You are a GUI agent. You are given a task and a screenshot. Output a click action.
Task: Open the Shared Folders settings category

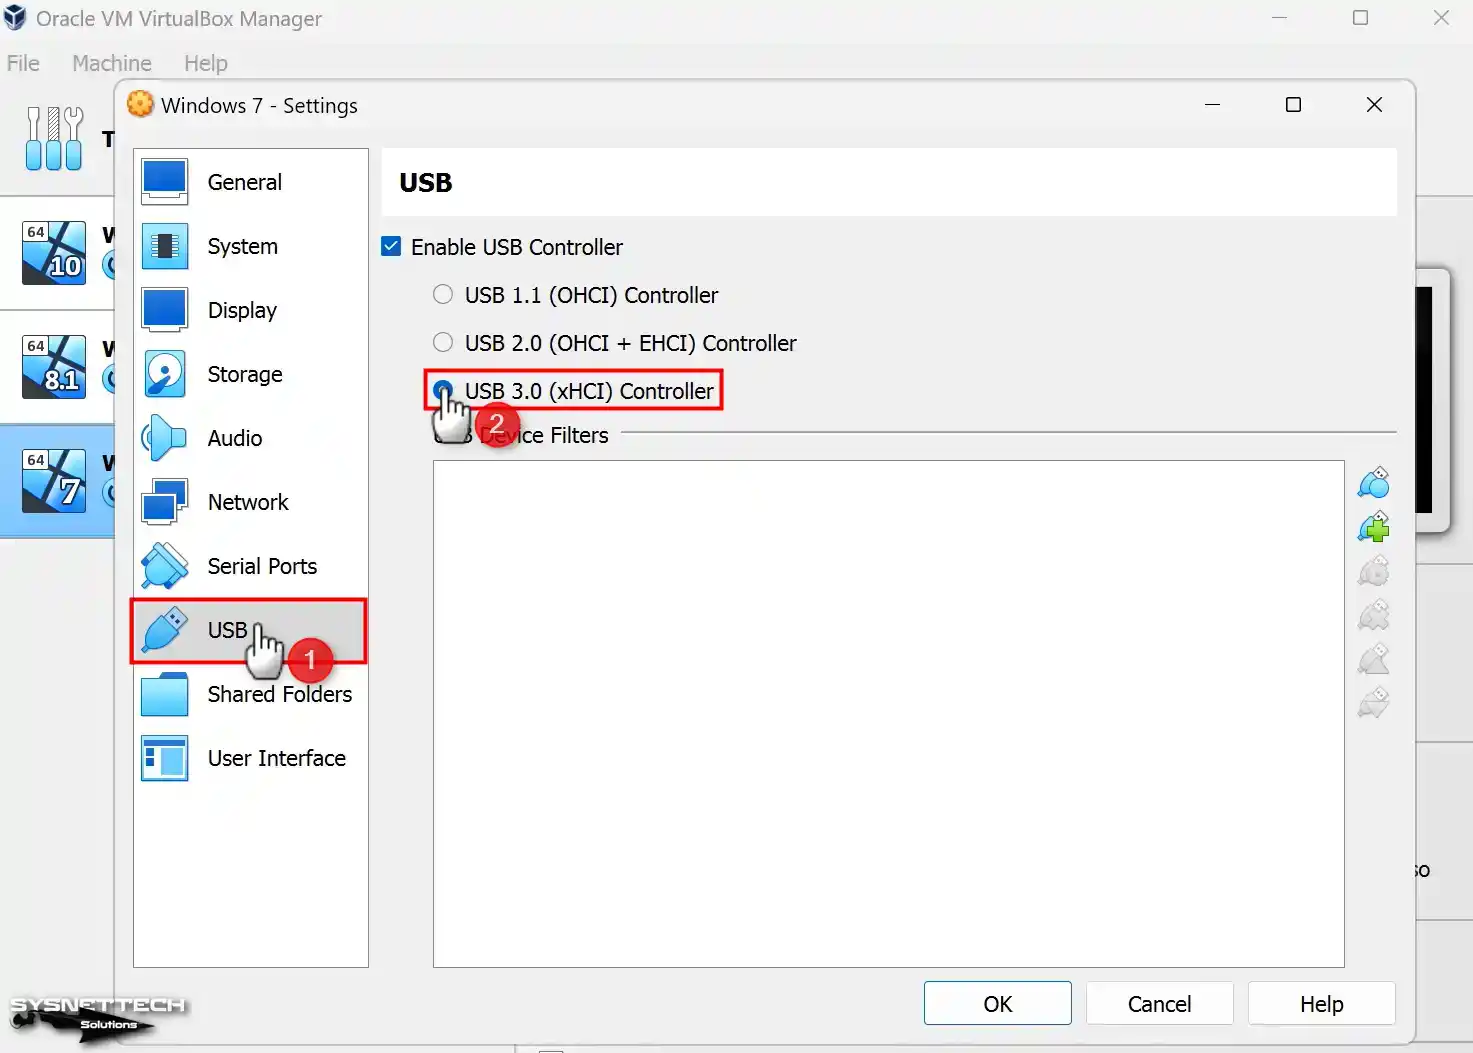(250, 694)
